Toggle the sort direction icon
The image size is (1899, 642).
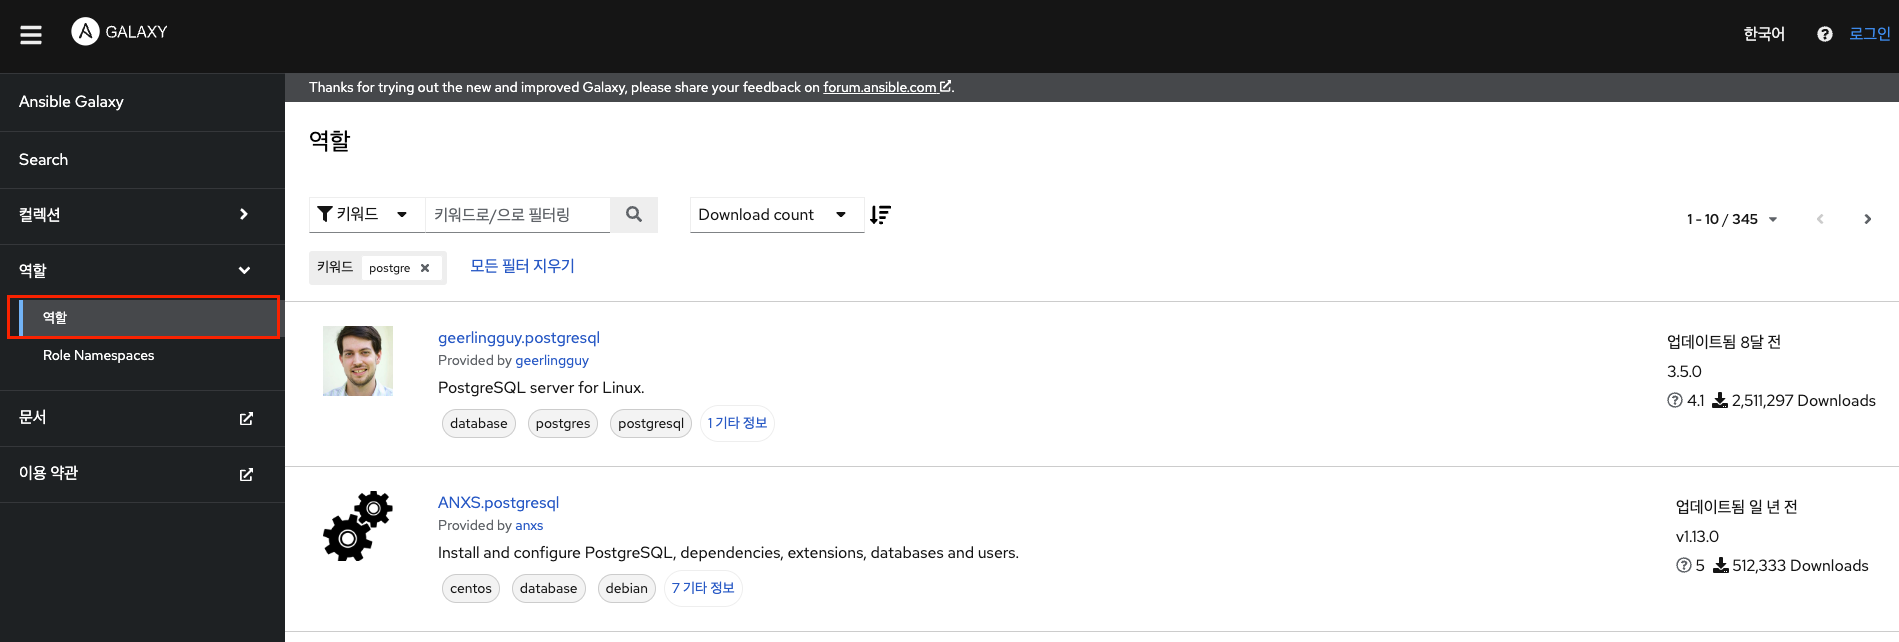point(880,215)
